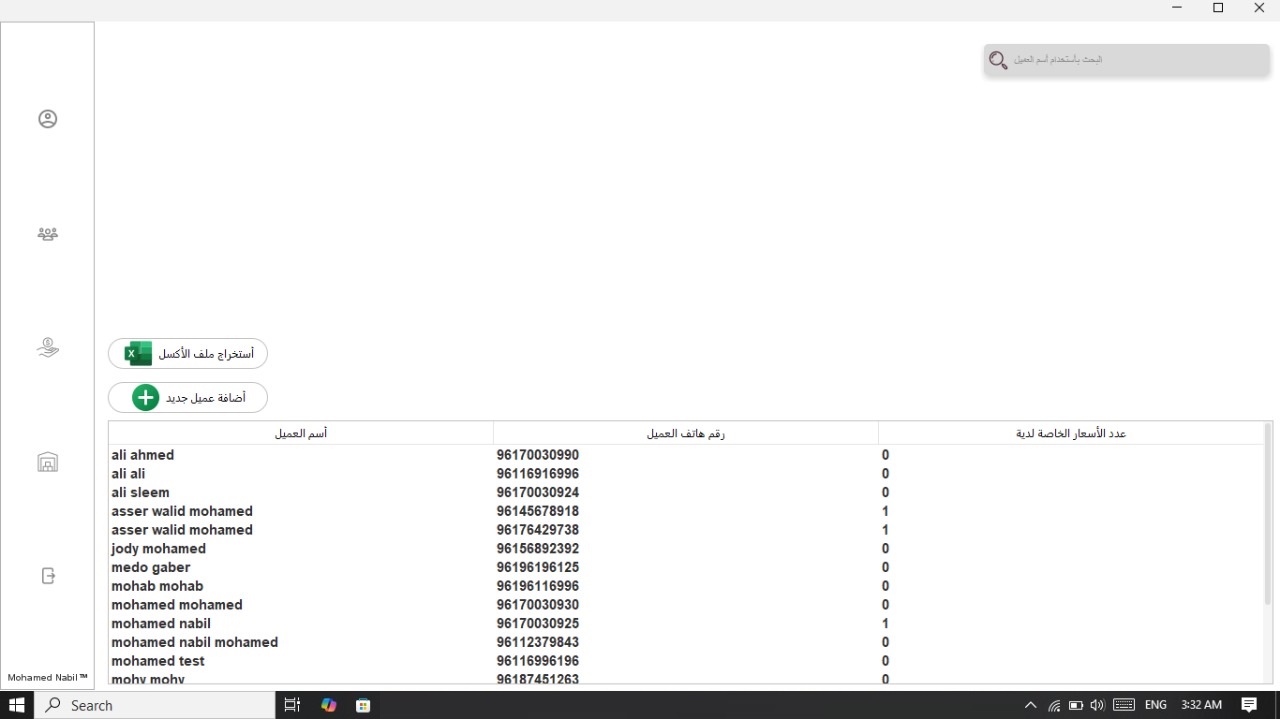Select the customer row mohab mohab
The image size is (1280, 719).
pyautogui.click(x=686, y=586)
